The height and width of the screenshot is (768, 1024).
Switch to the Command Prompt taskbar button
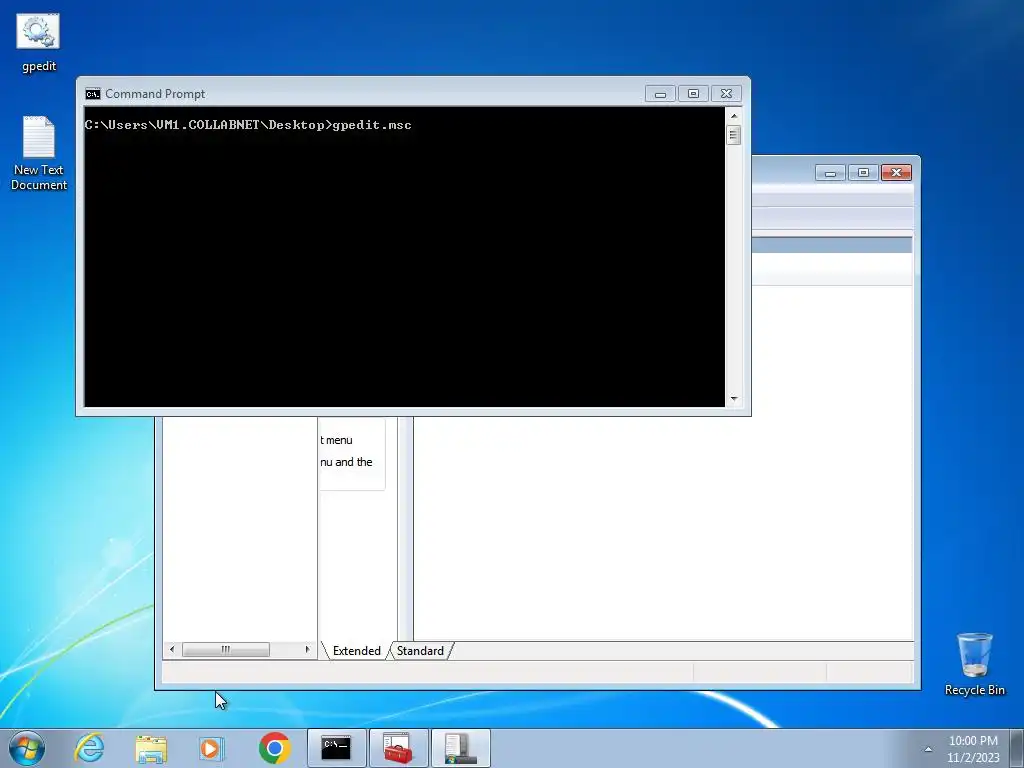point(336,748)
